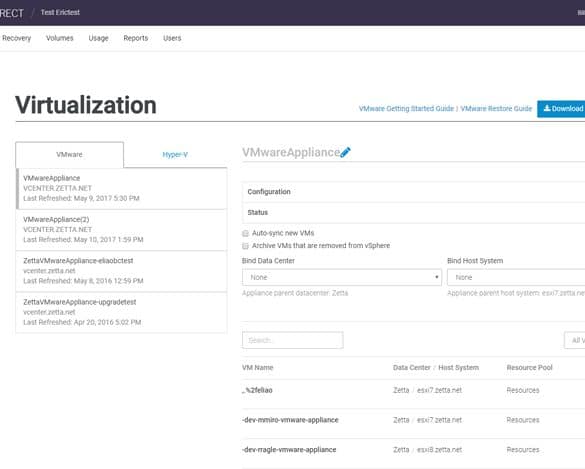The height and width of the screenshot is (469, 585).
Task: Open the All VMs filter dropdown
Action: [x=575, y=340]
